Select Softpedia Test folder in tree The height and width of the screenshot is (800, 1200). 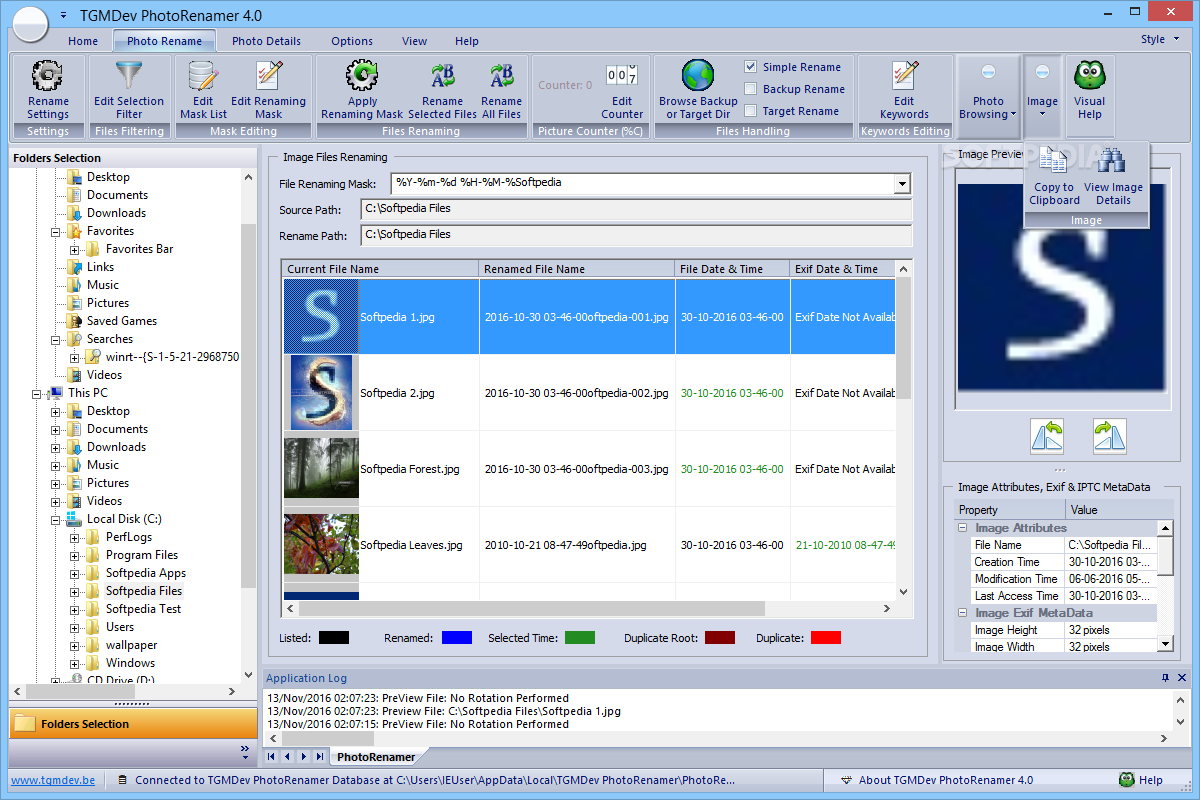coord(143,609)
